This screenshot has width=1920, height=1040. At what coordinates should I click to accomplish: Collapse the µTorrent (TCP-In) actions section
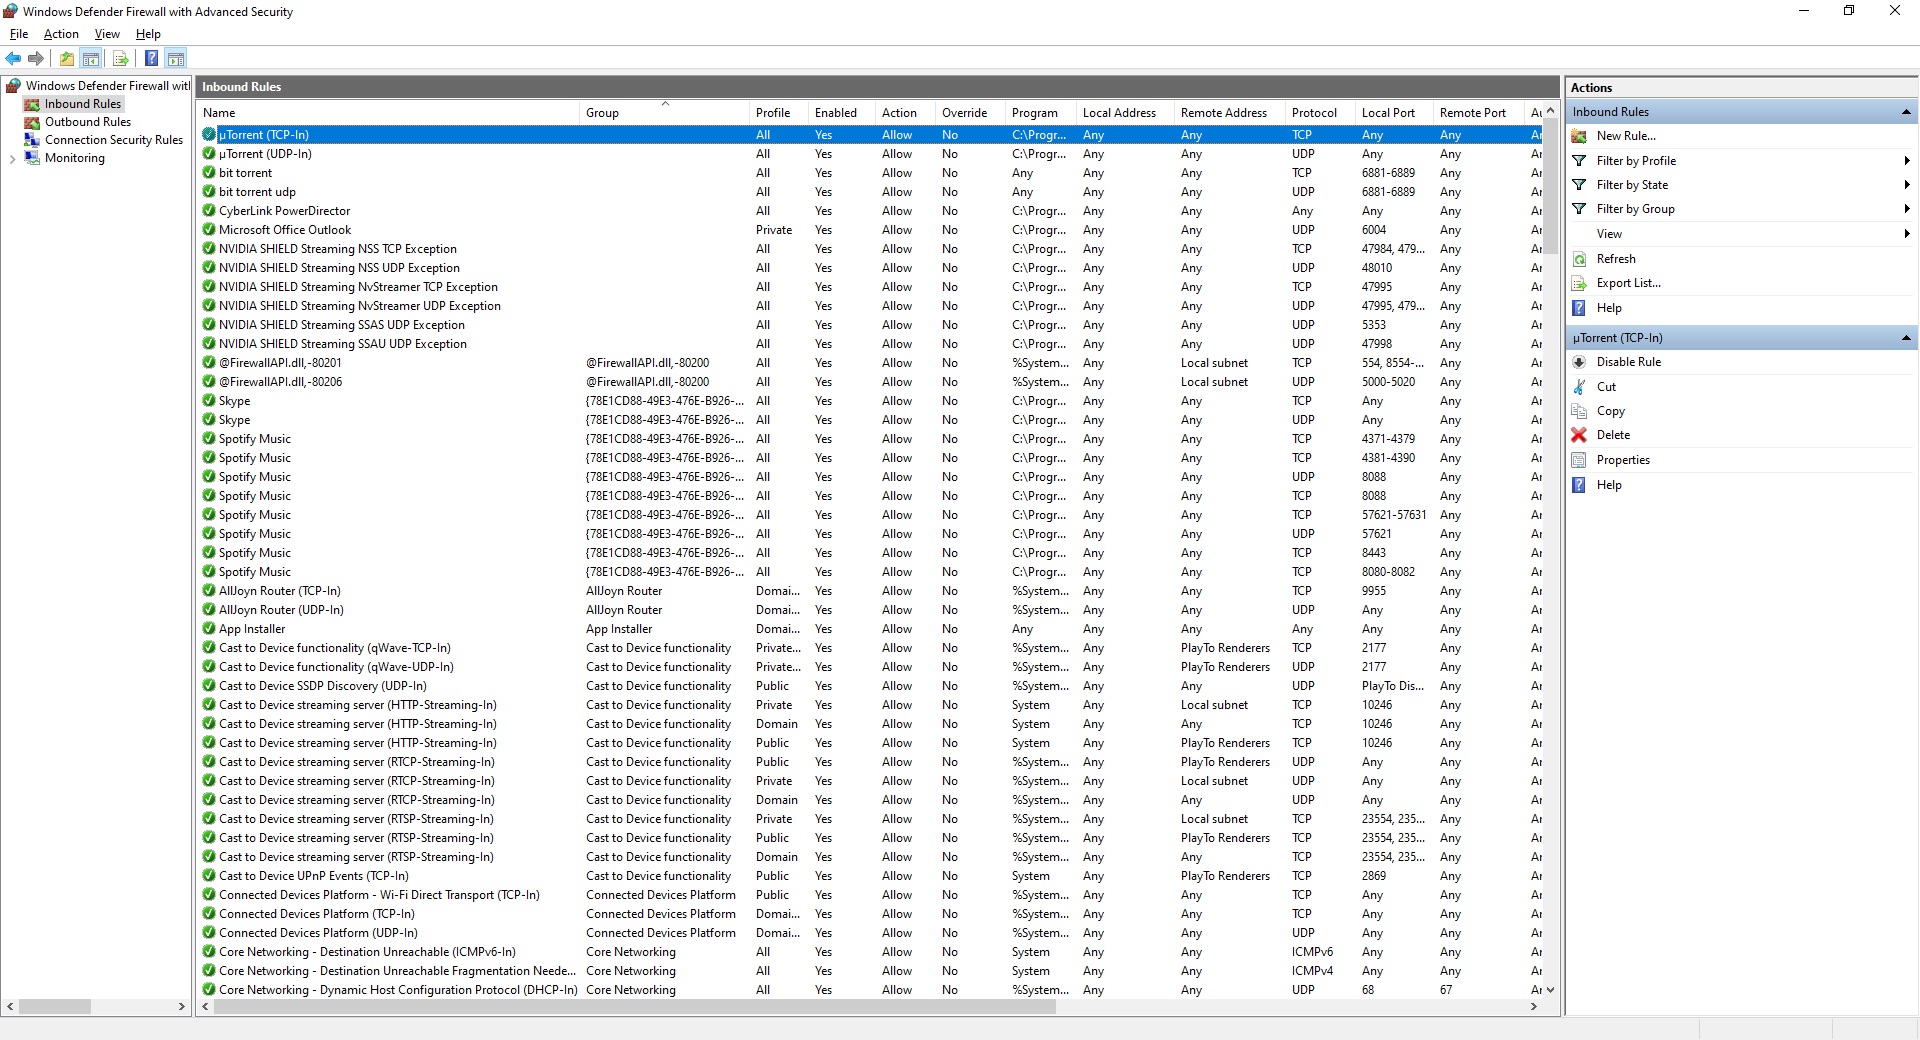(x=1906, y=338)
